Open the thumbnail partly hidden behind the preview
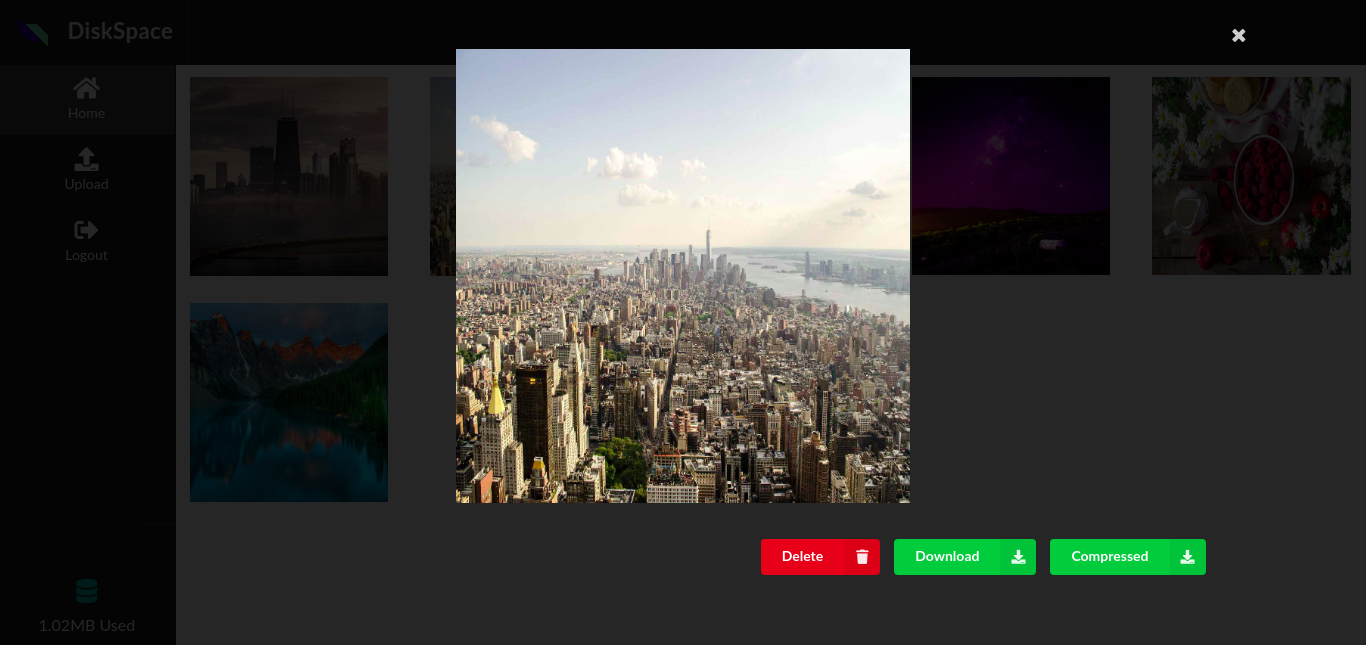 pyautogui.click(x=443, y=176)
